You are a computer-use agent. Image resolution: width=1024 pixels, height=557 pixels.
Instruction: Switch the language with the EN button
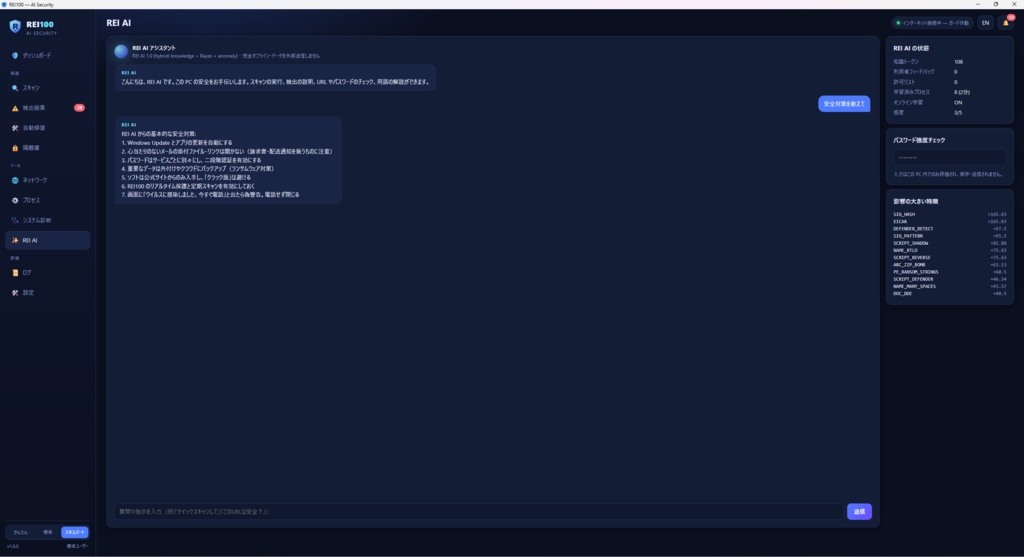(985, 23)
